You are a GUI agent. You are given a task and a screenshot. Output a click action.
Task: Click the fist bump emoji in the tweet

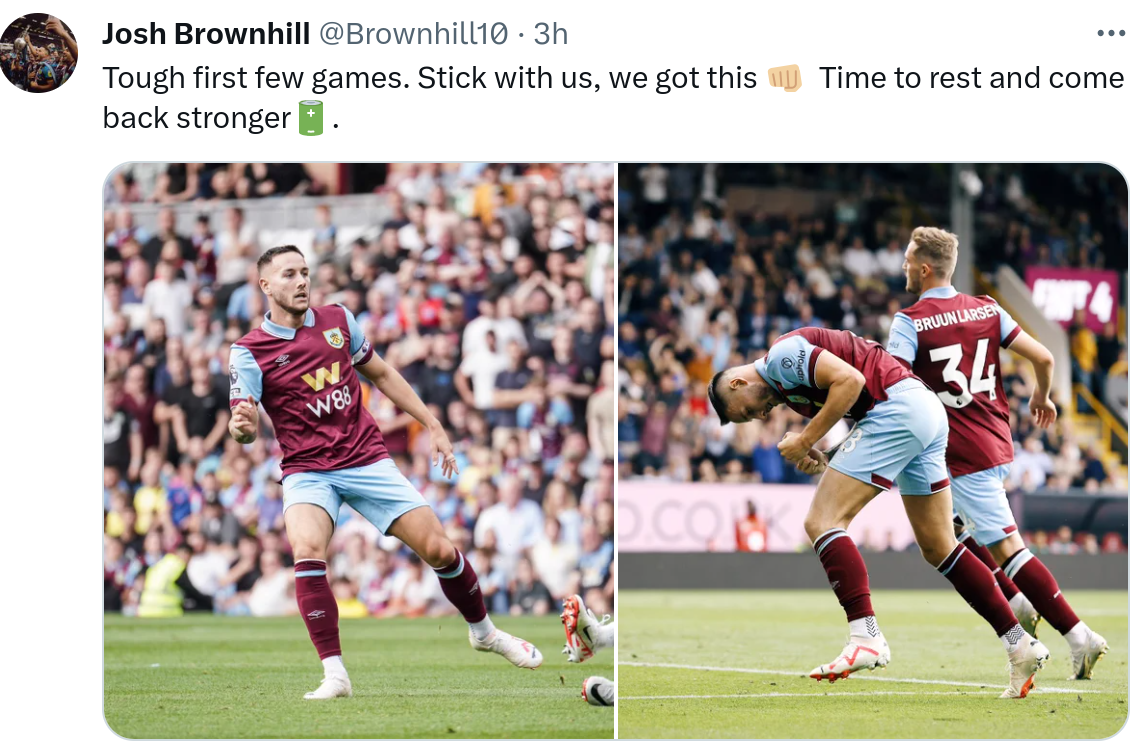785,78
